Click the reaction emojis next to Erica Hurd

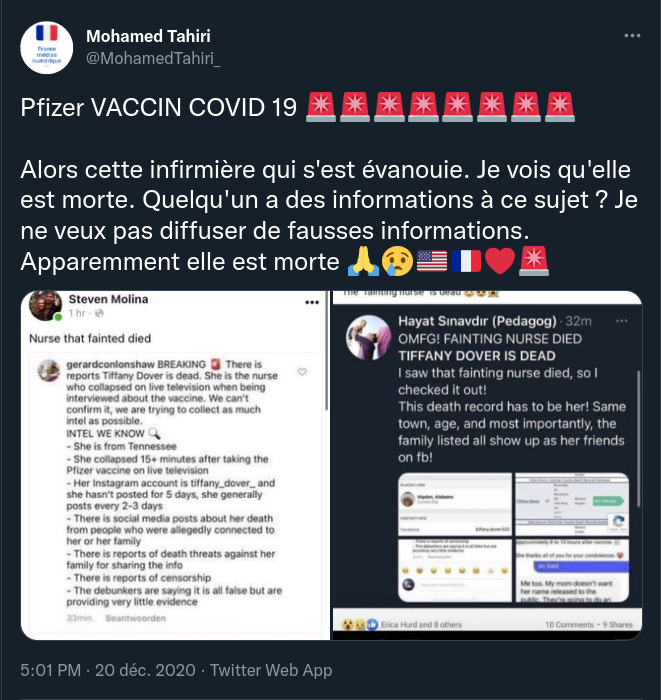pyautogui.click(x=360, y=625)
